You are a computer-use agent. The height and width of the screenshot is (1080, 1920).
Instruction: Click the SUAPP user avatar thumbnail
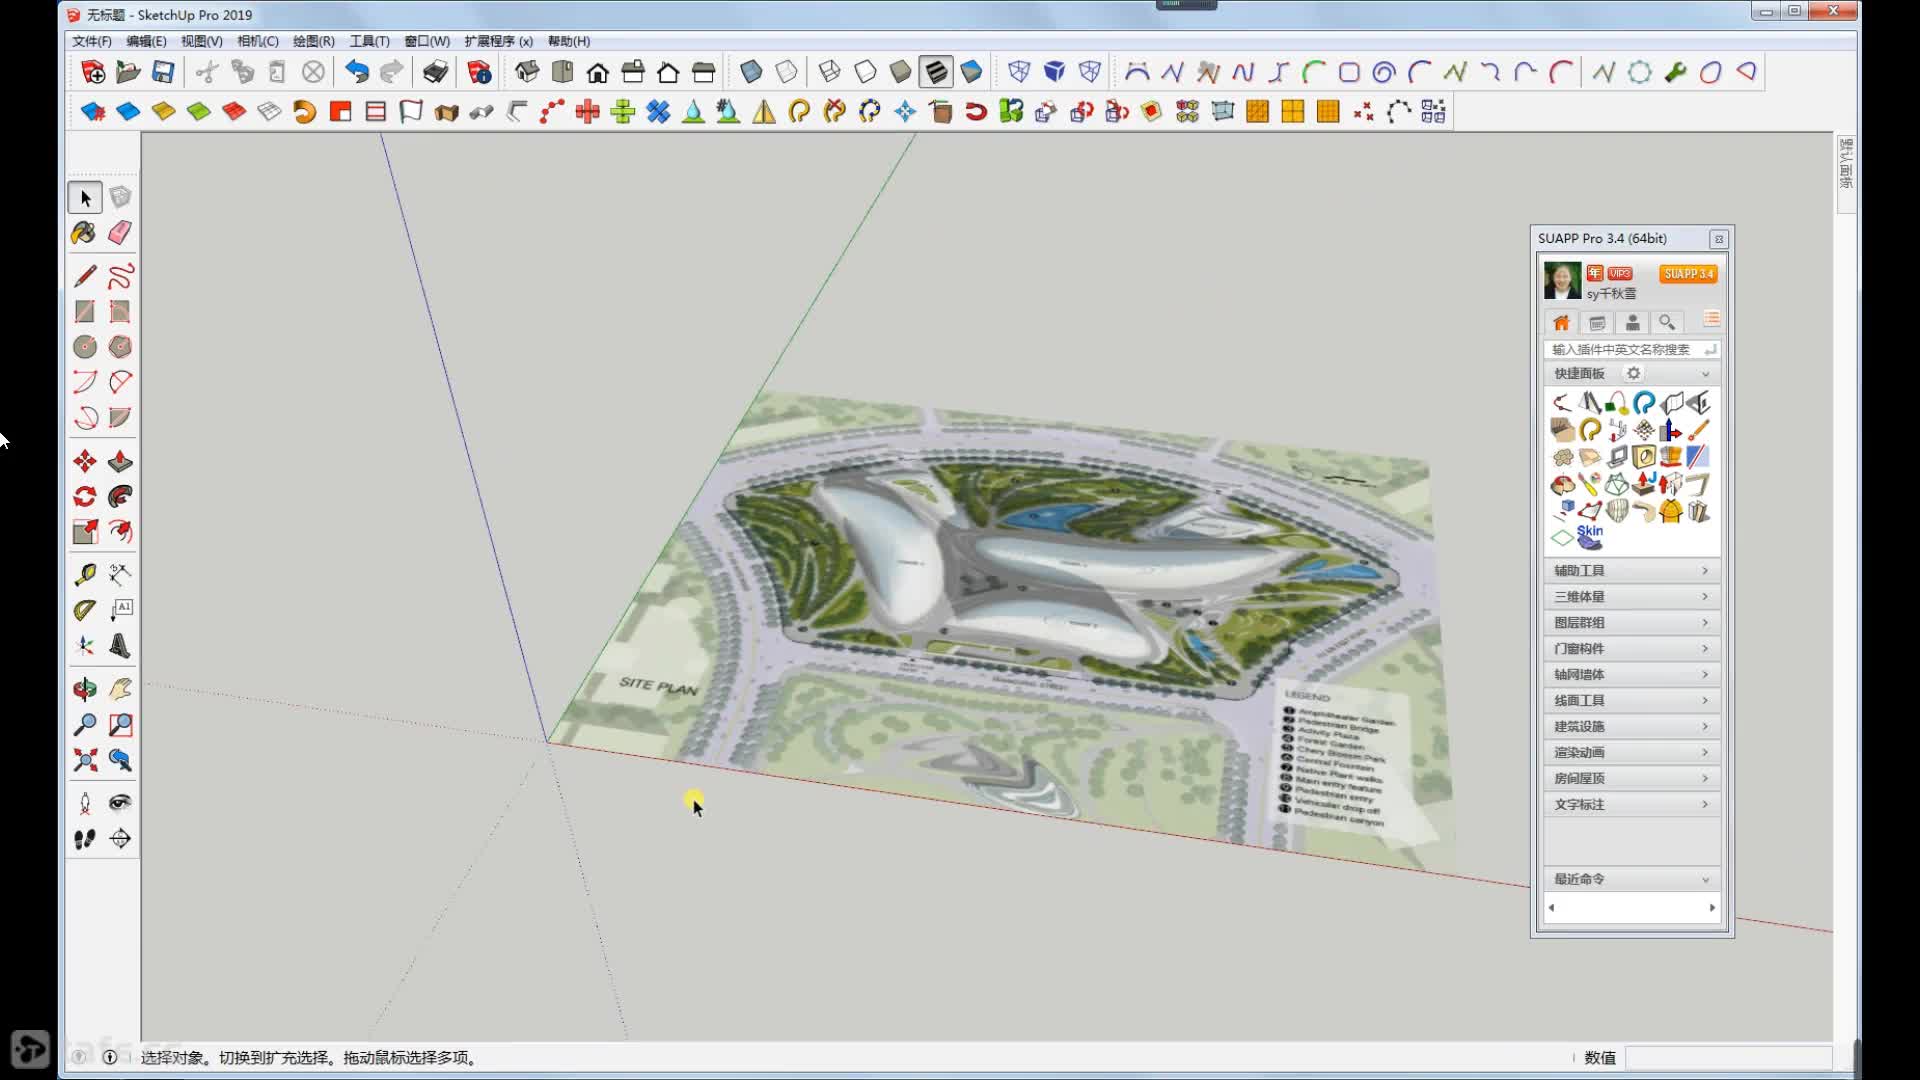1562,281
